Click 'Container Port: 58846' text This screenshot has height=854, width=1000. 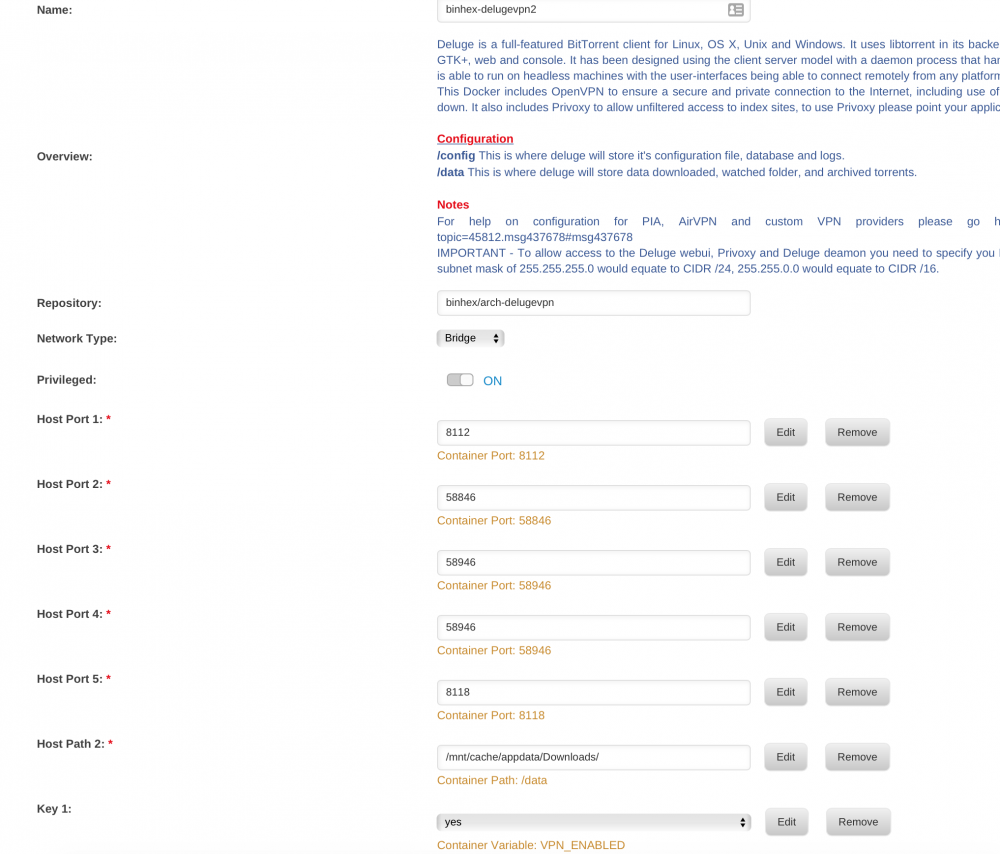tap(494, 521)
